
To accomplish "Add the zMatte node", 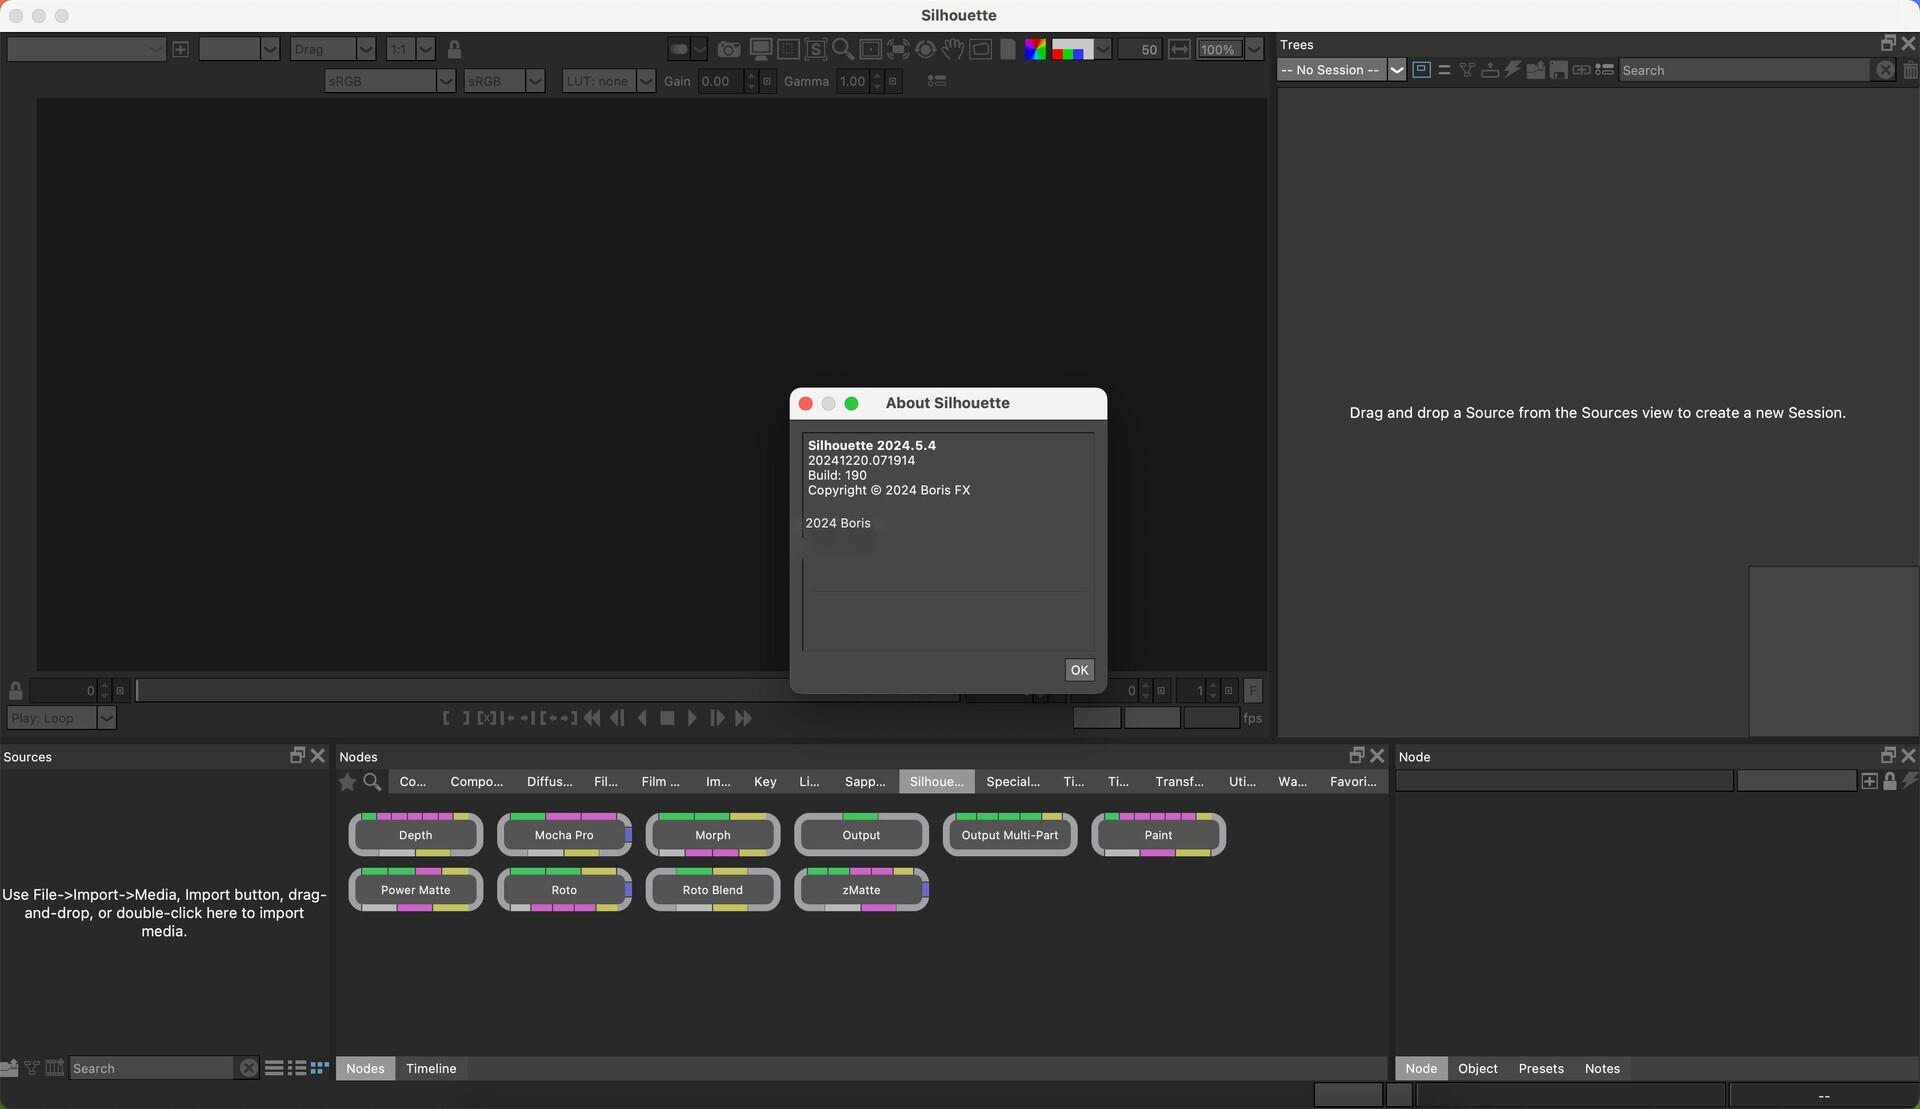I will click(x=861, y=890).
